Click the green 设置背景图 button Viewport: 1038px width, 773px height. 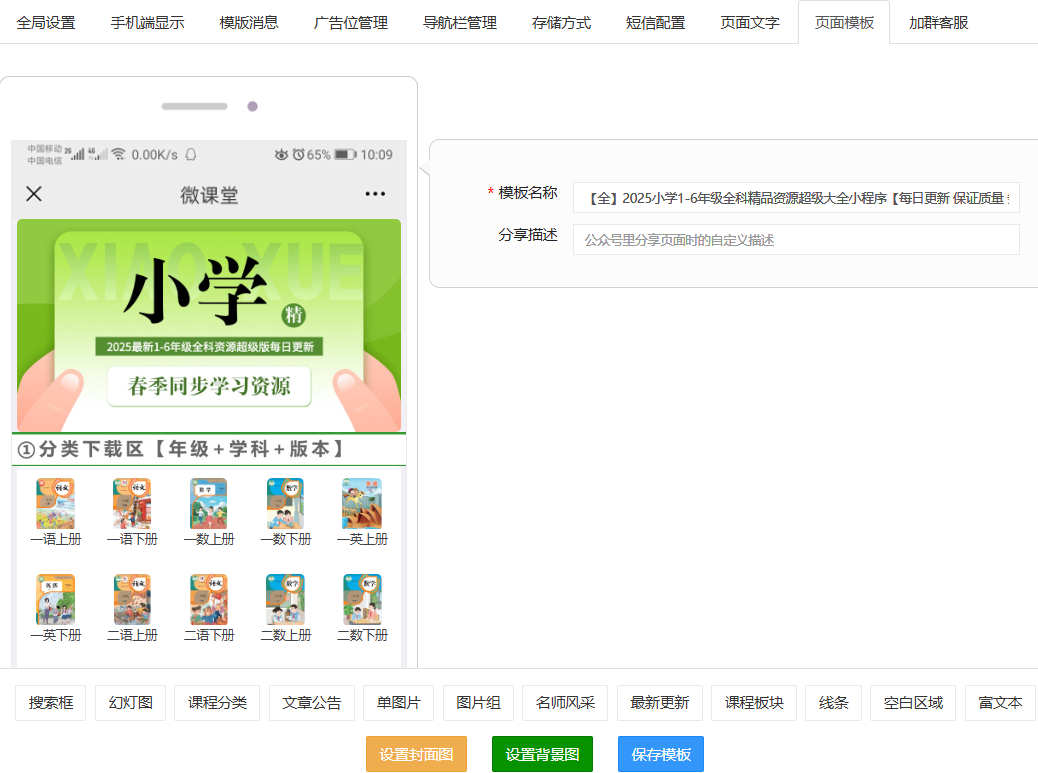click(542, 754)
